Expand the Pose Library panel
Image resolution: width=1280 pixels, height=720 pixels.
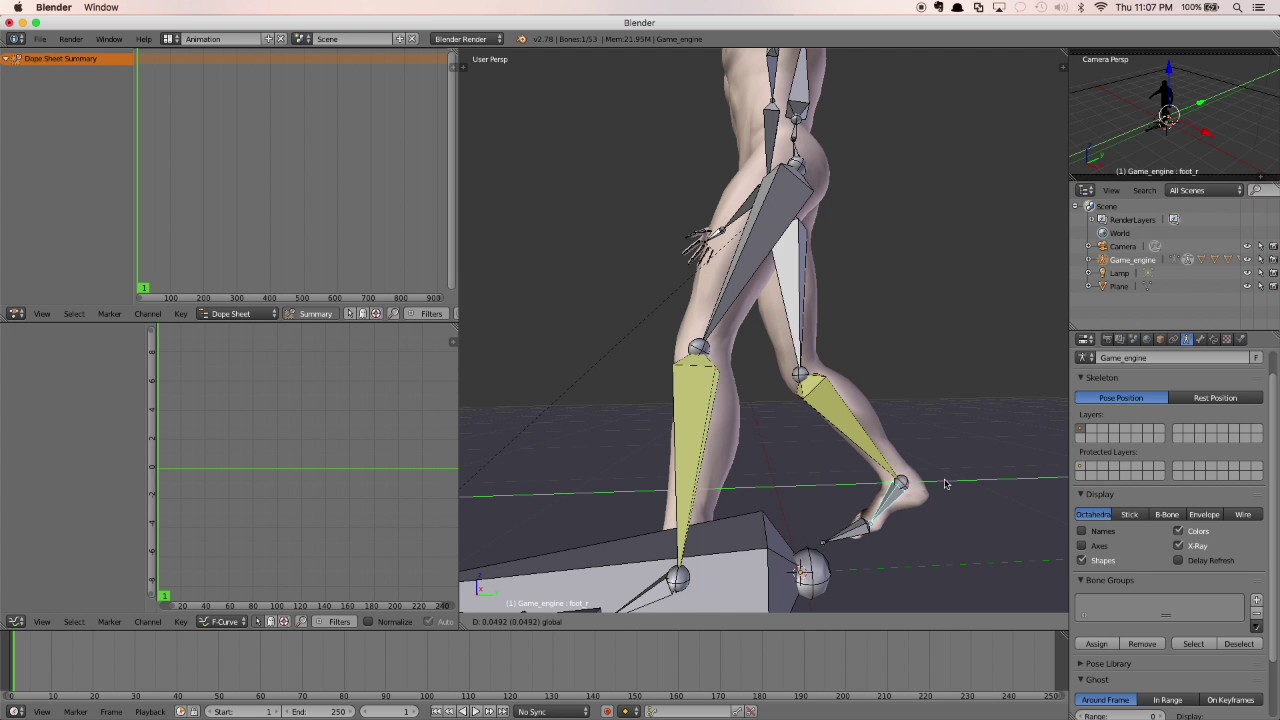pos(1108,664)
